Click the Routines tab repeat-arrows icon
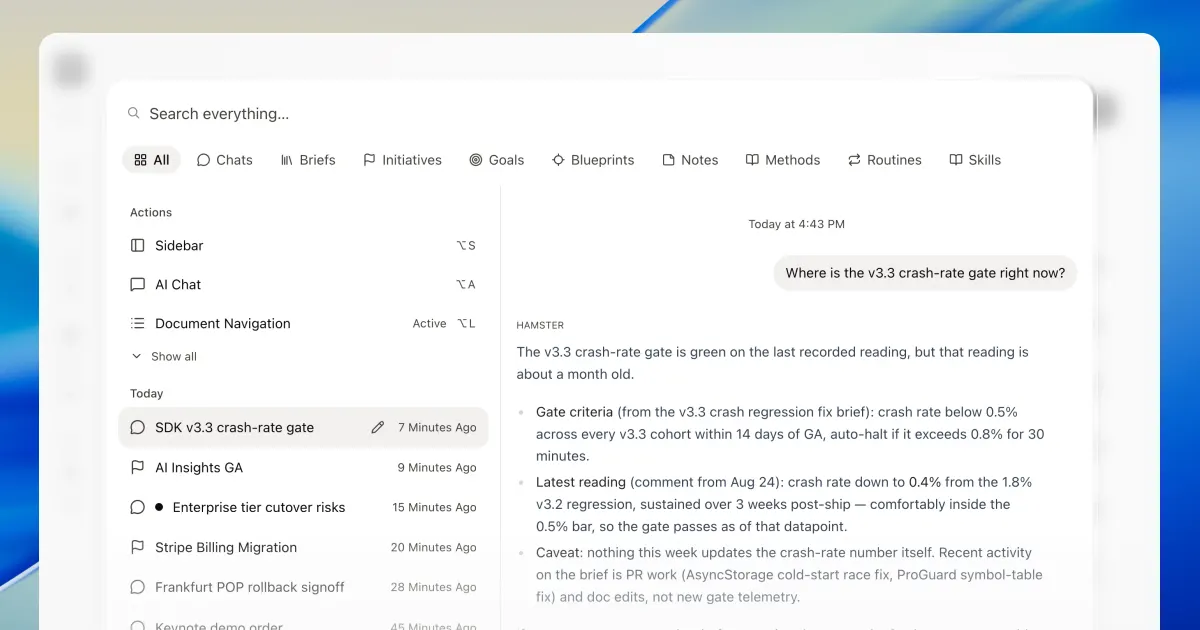The height and width of the screenshot is (630, 1200). [x=854, y=160]
